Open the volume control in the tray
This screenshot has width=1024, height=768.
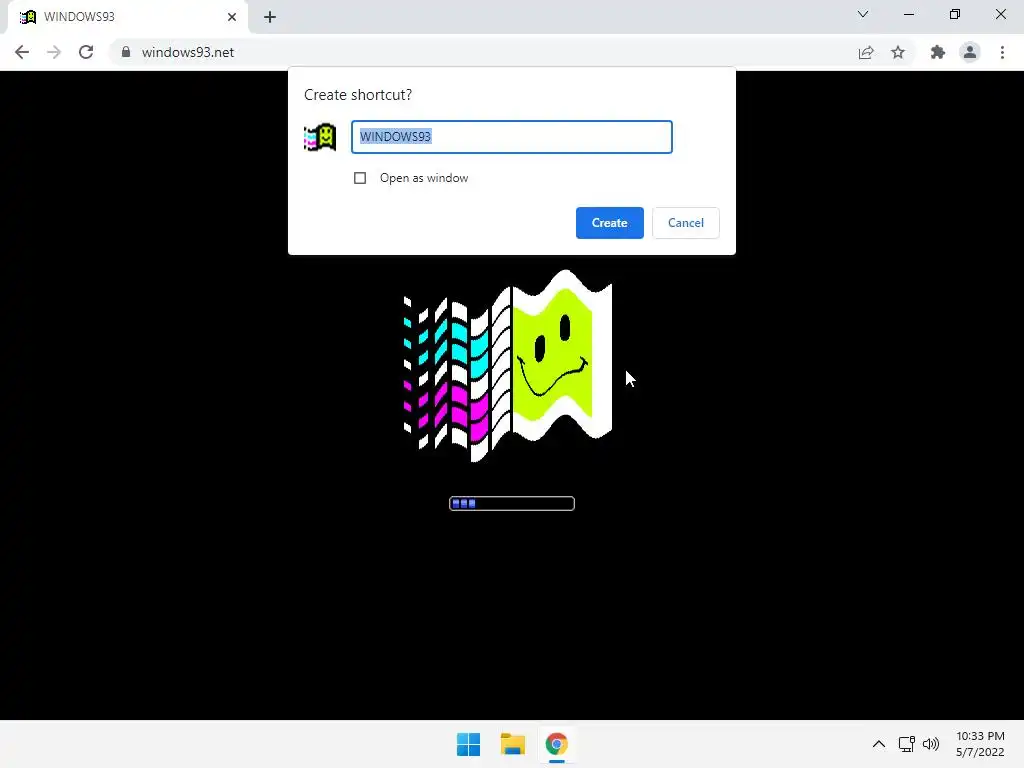pos(931,744)
